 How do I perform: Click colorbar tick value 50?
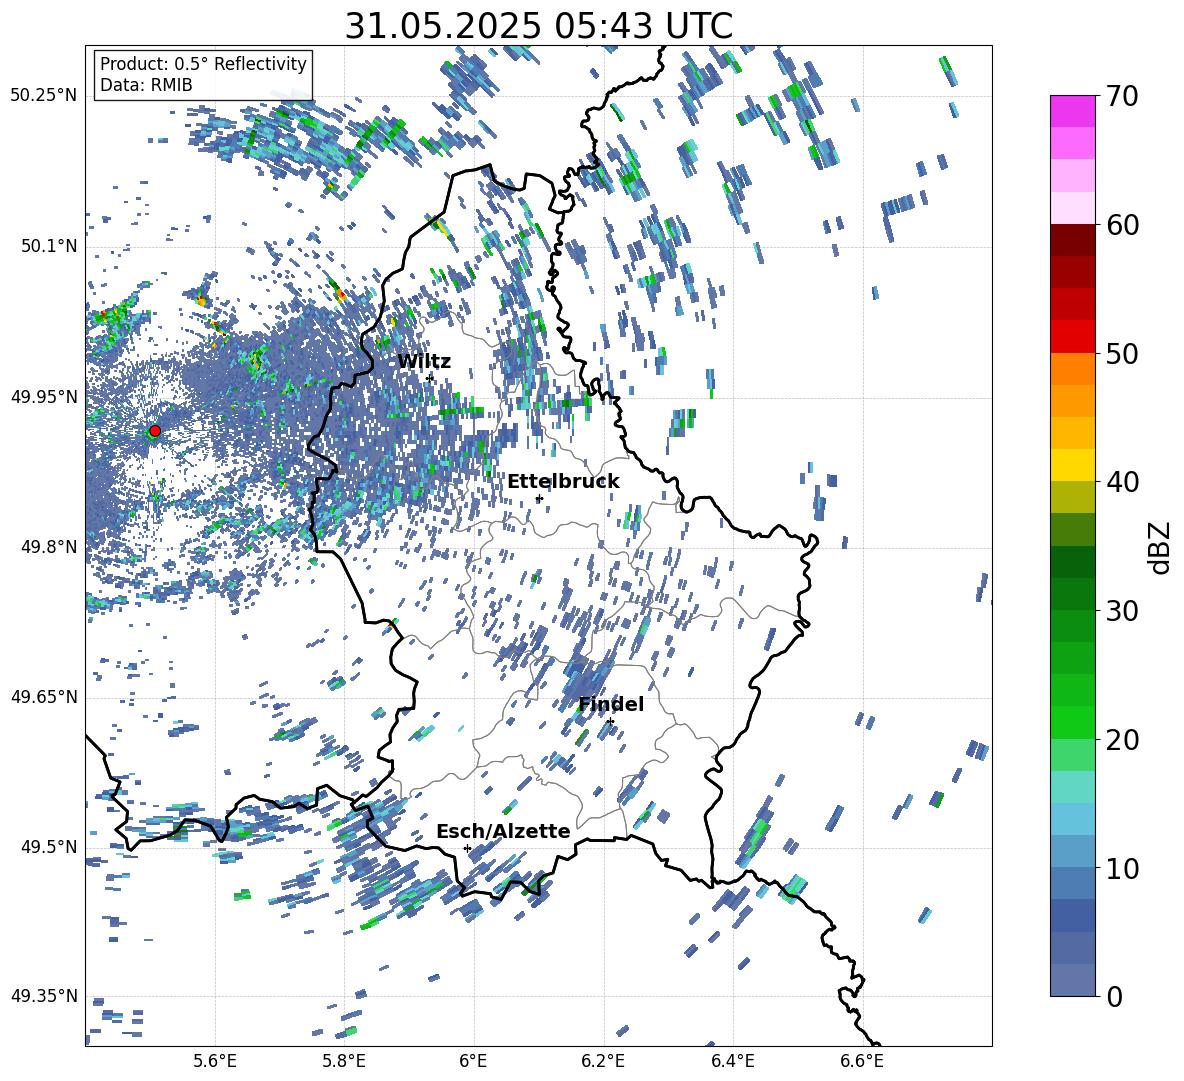coord(1121,353)
